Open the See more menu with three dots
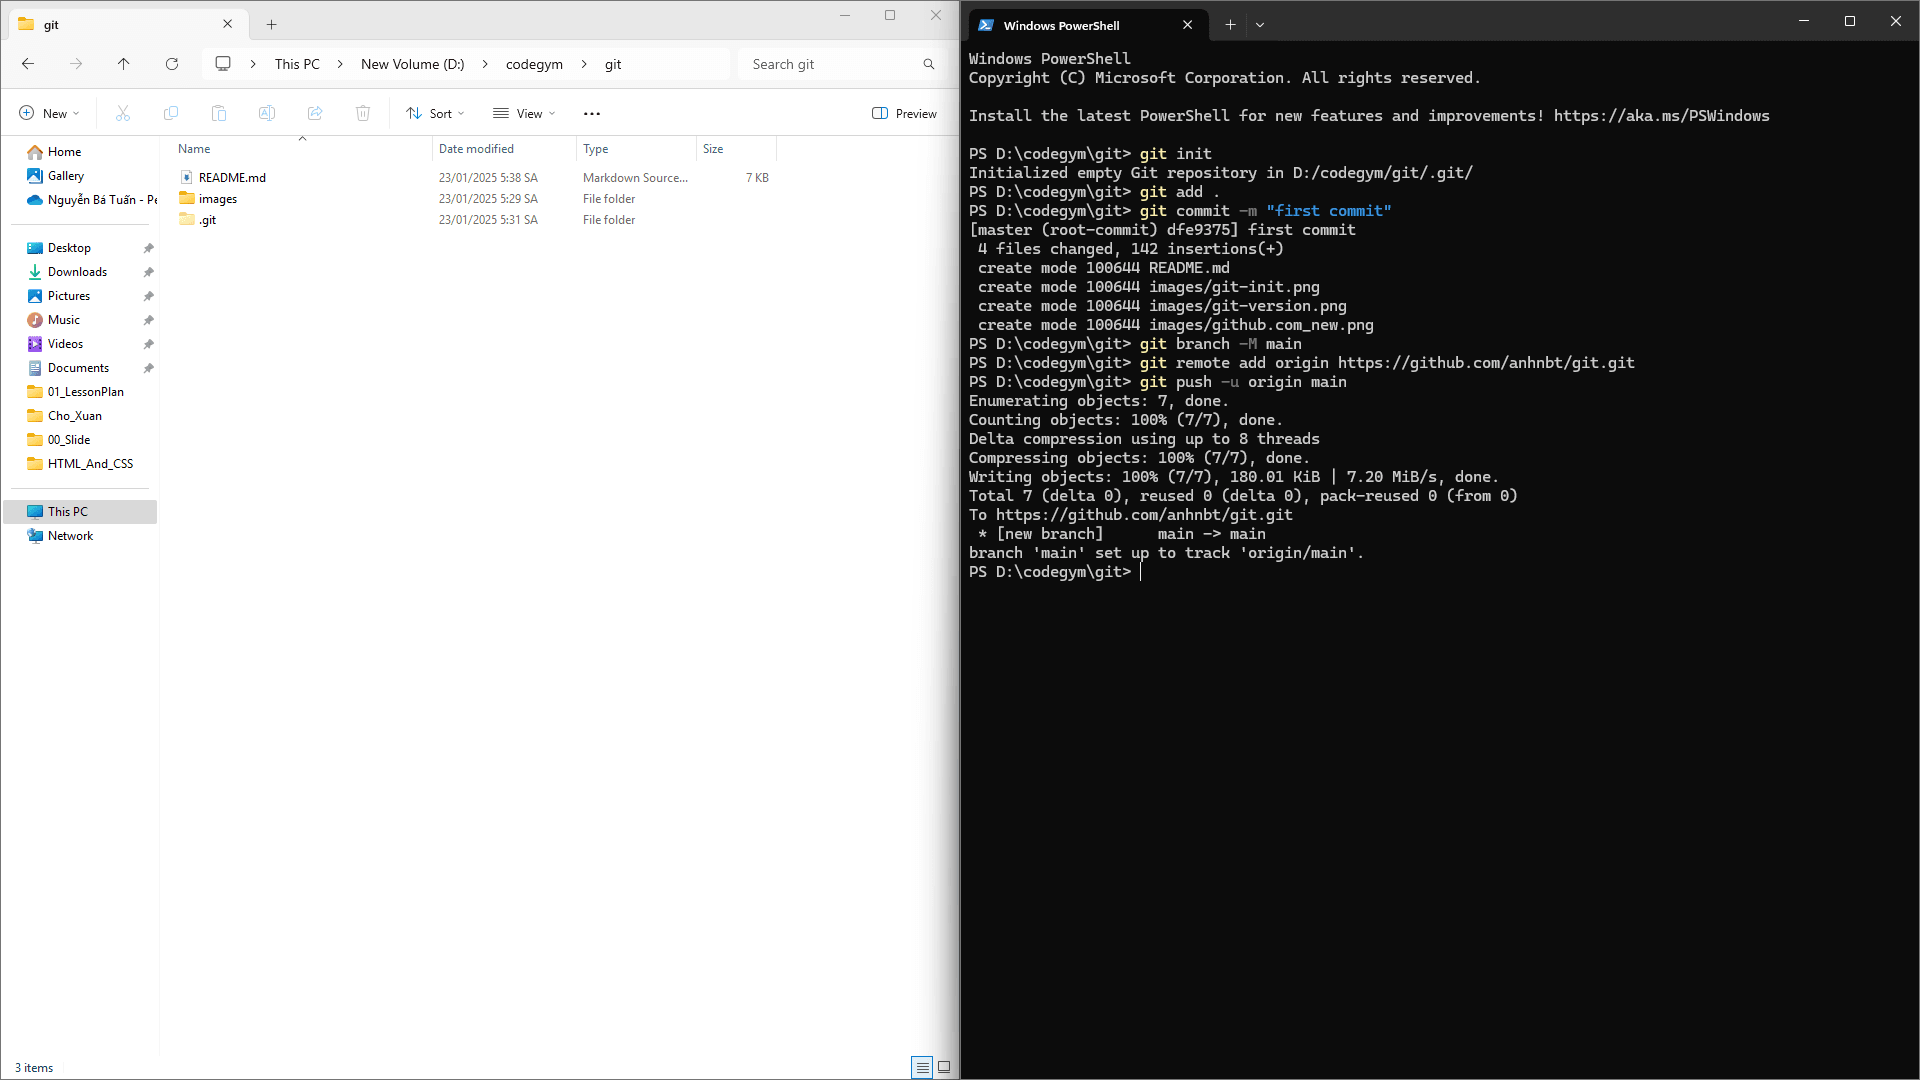 (592, 113)
